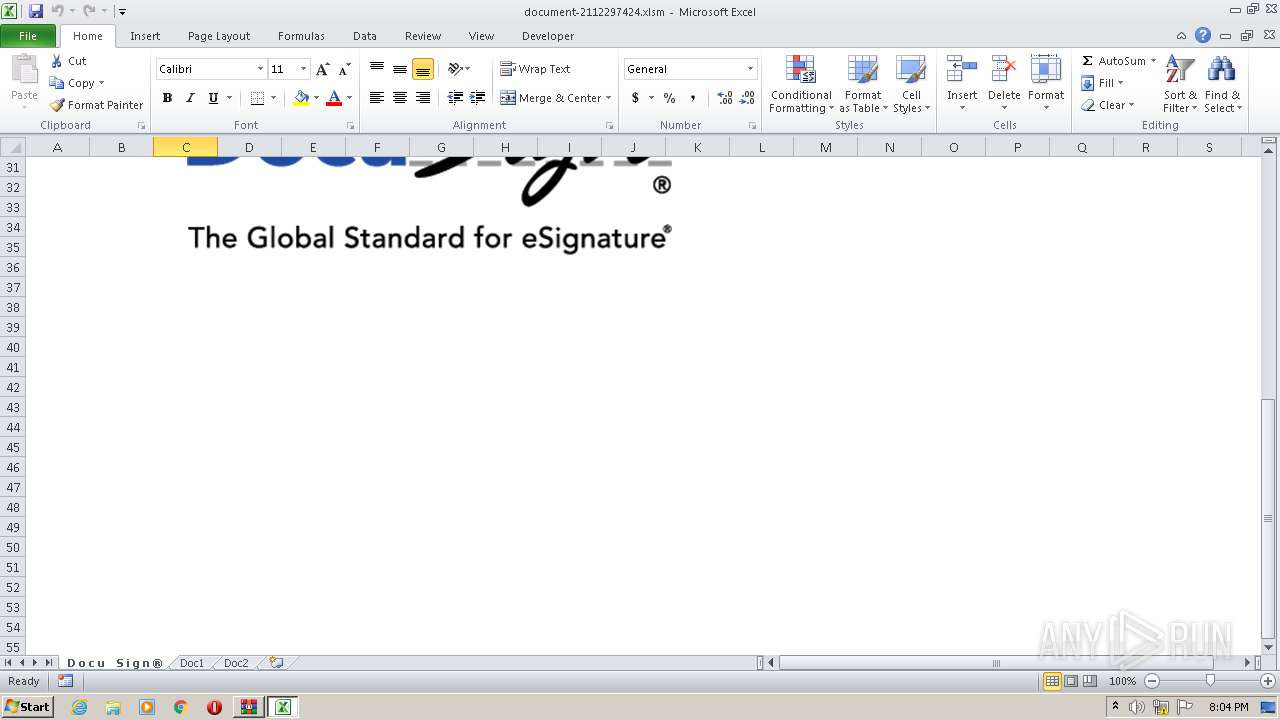Click the Format Painter tool
The height and width of the screenshot is (720, 1280).
pyautogui.click(x=96, y=105)
